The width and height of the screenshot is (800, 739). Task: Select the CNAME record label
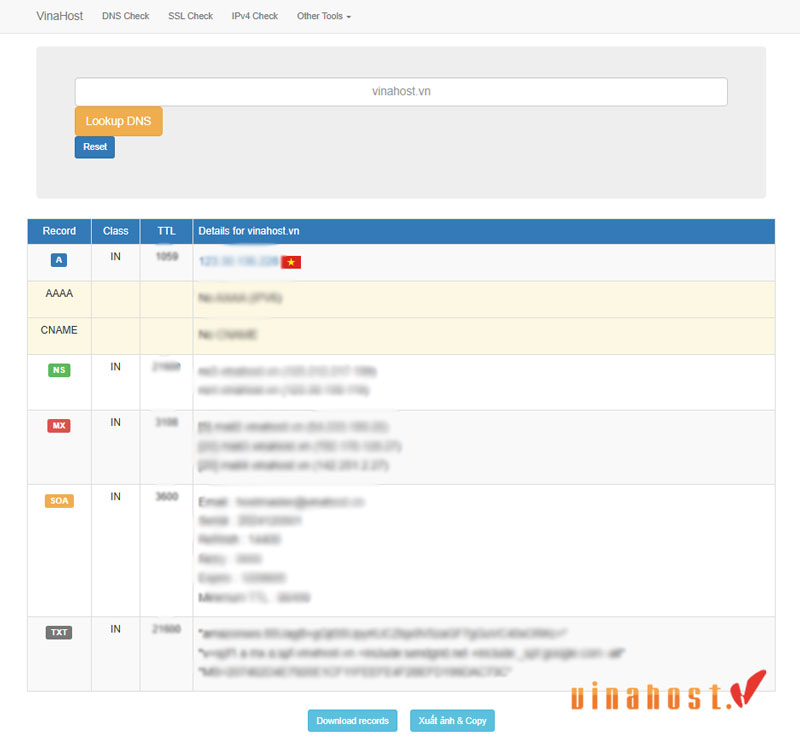pyautogui.click(x=59, y=330)
